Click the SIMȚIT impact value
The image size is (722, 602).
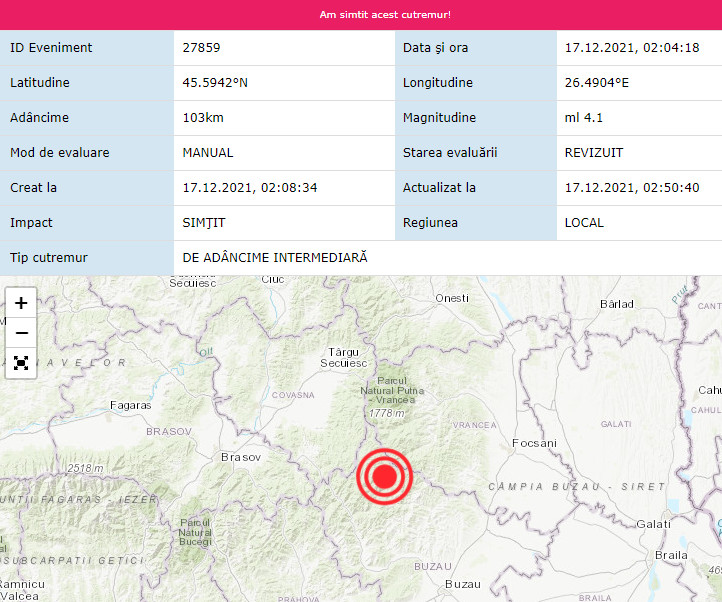click(205, 222)
